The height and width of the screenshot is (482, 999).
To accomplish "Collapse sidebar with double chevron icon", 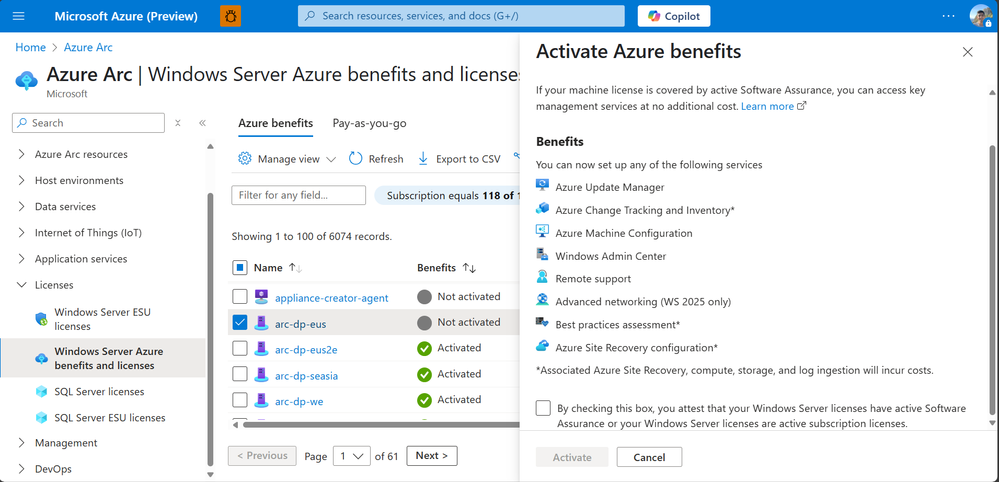I will [x=203, y=123].
